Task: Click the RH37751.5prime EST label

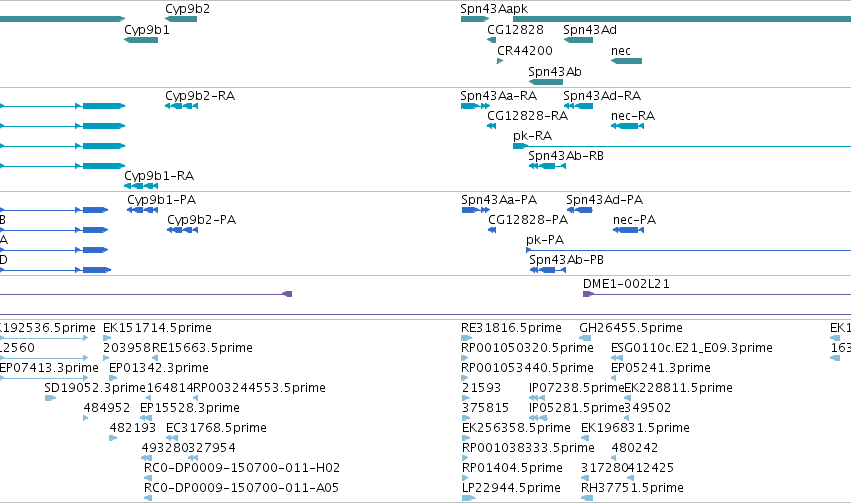Action: 632,488
